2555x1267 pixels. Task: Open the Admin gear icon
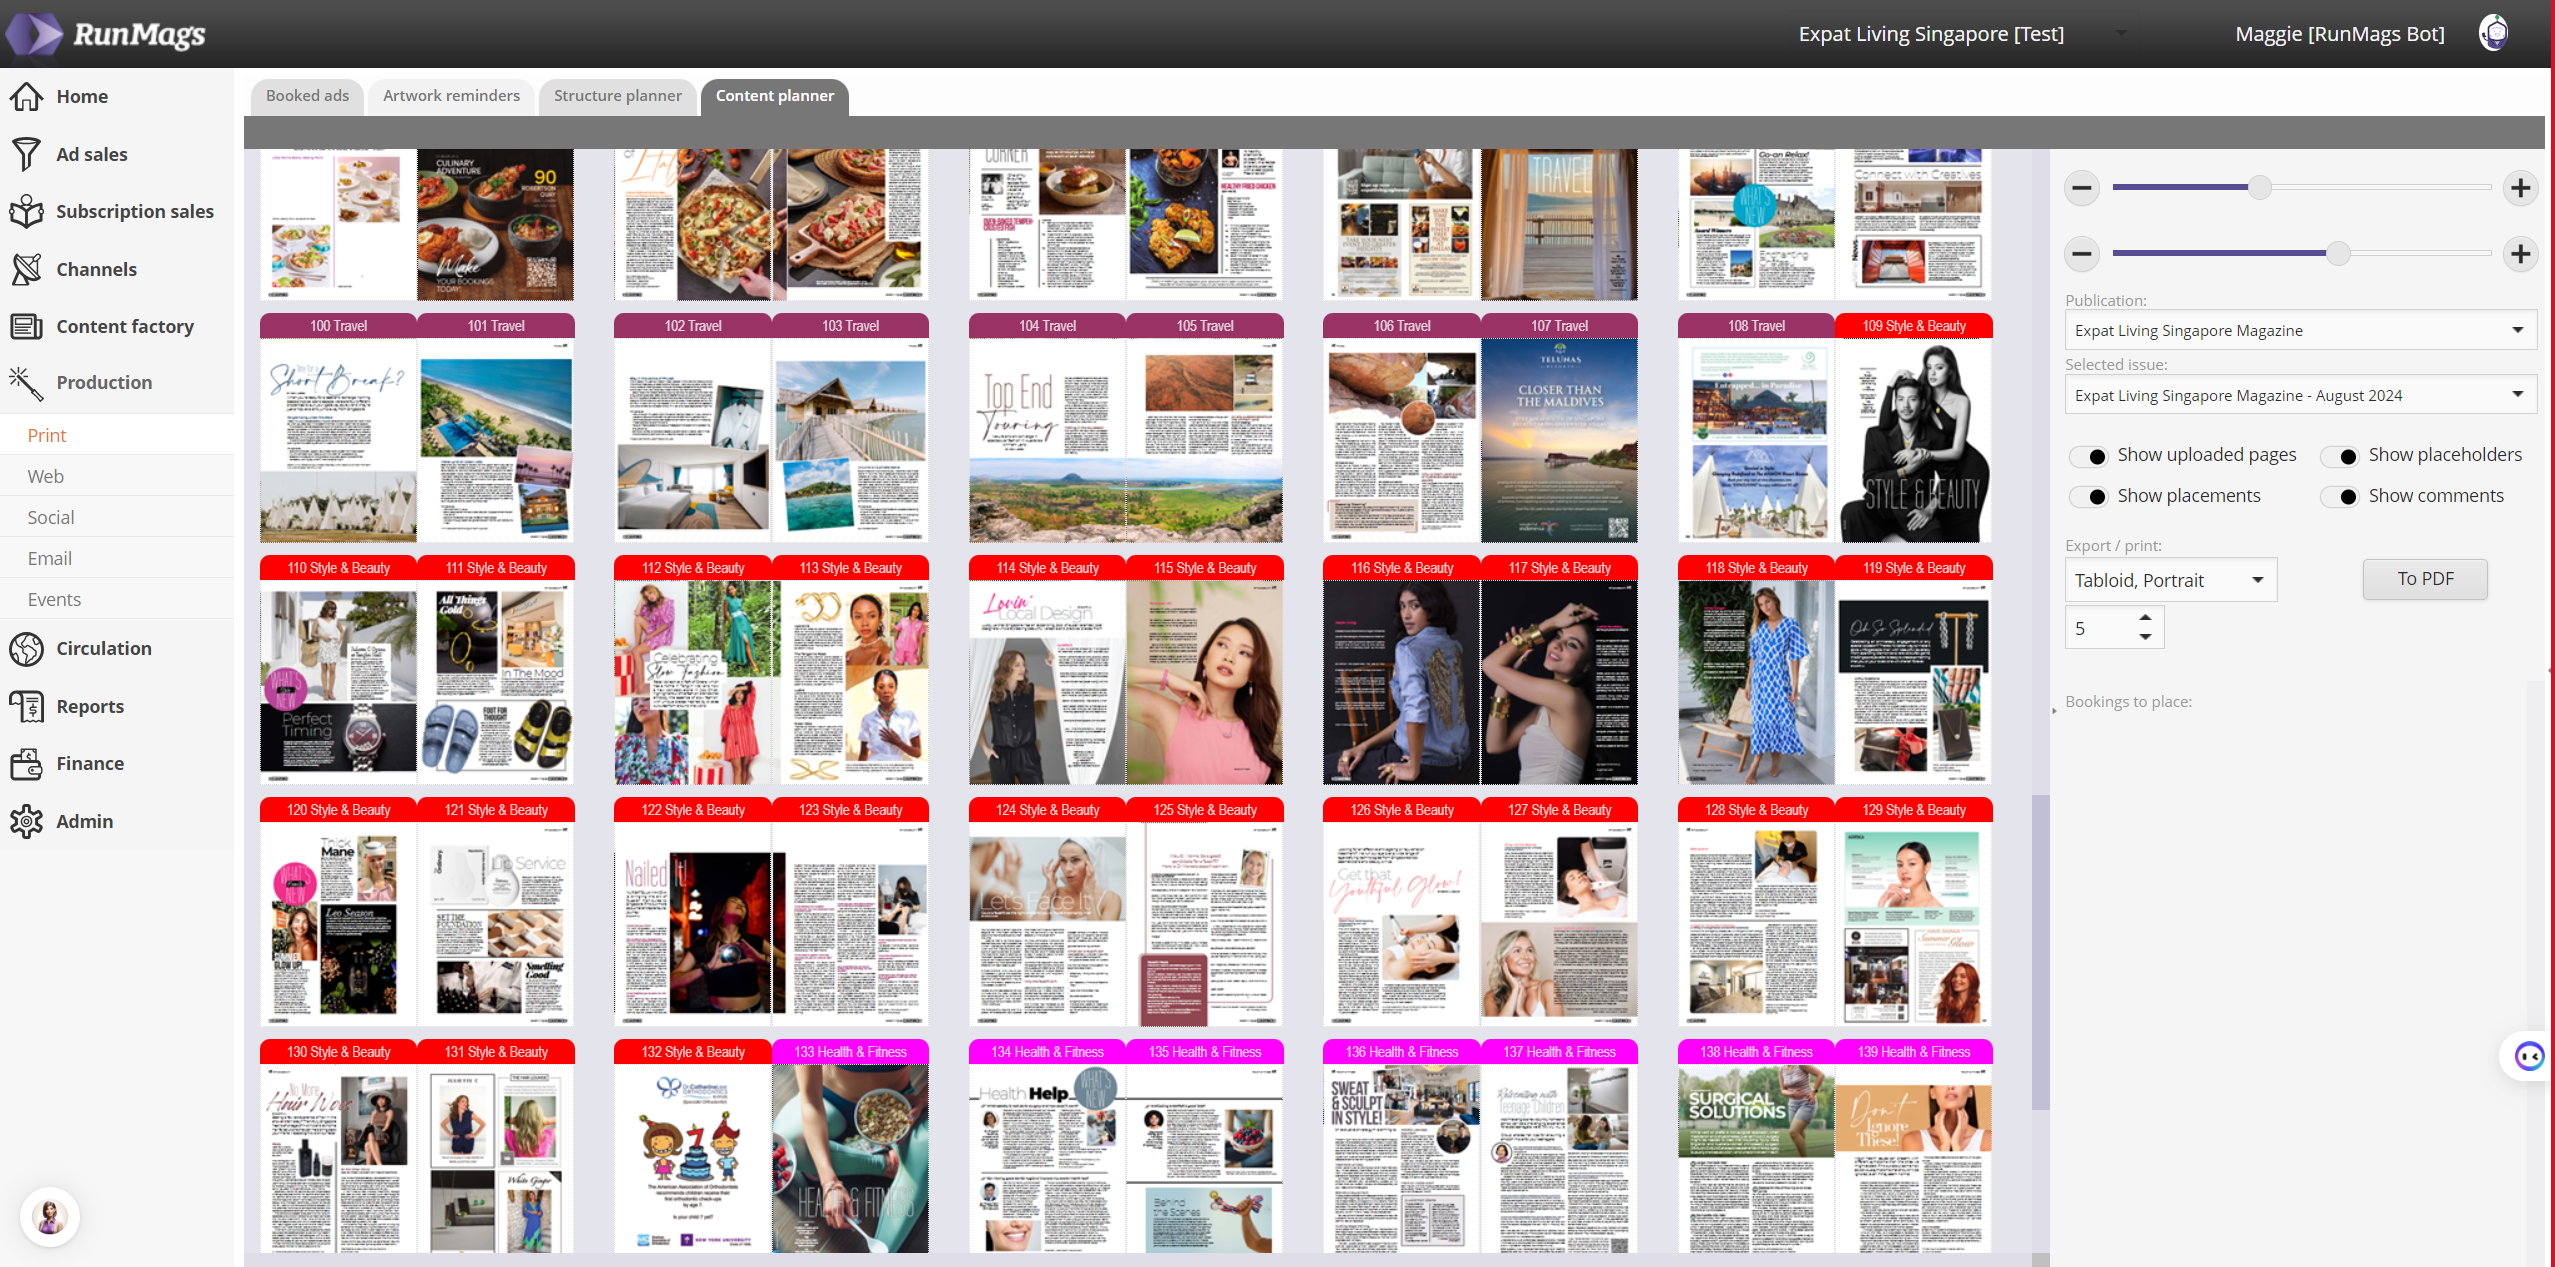point(27,821)
